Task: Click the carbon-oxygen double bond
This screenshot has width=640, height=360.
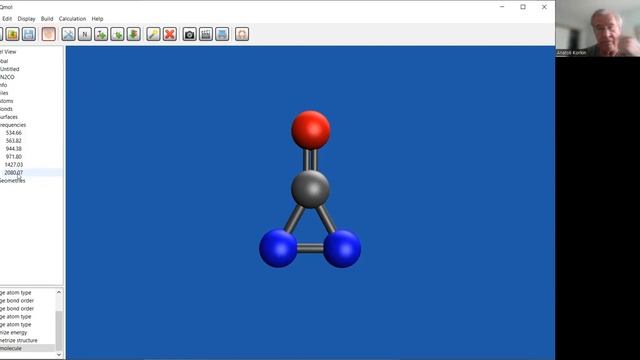Action: click(311, 160)
